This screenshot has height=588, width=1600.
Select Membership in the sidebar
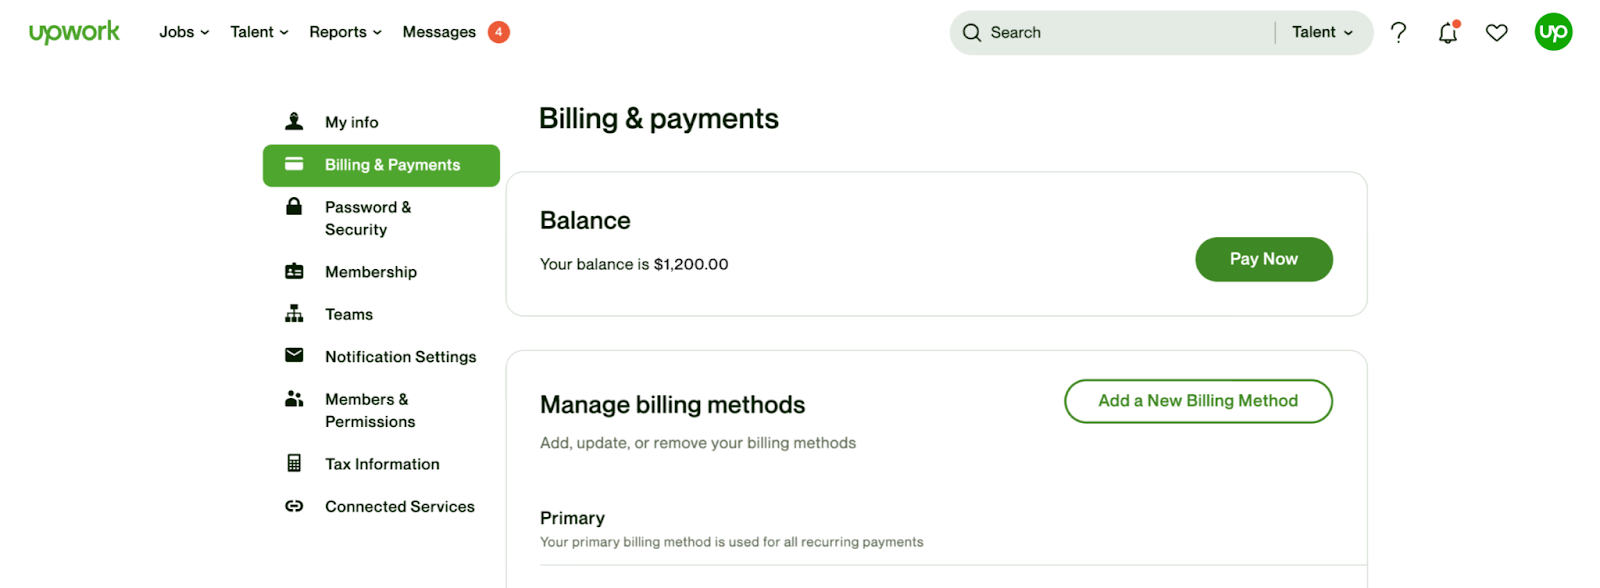tap(370, 272)
